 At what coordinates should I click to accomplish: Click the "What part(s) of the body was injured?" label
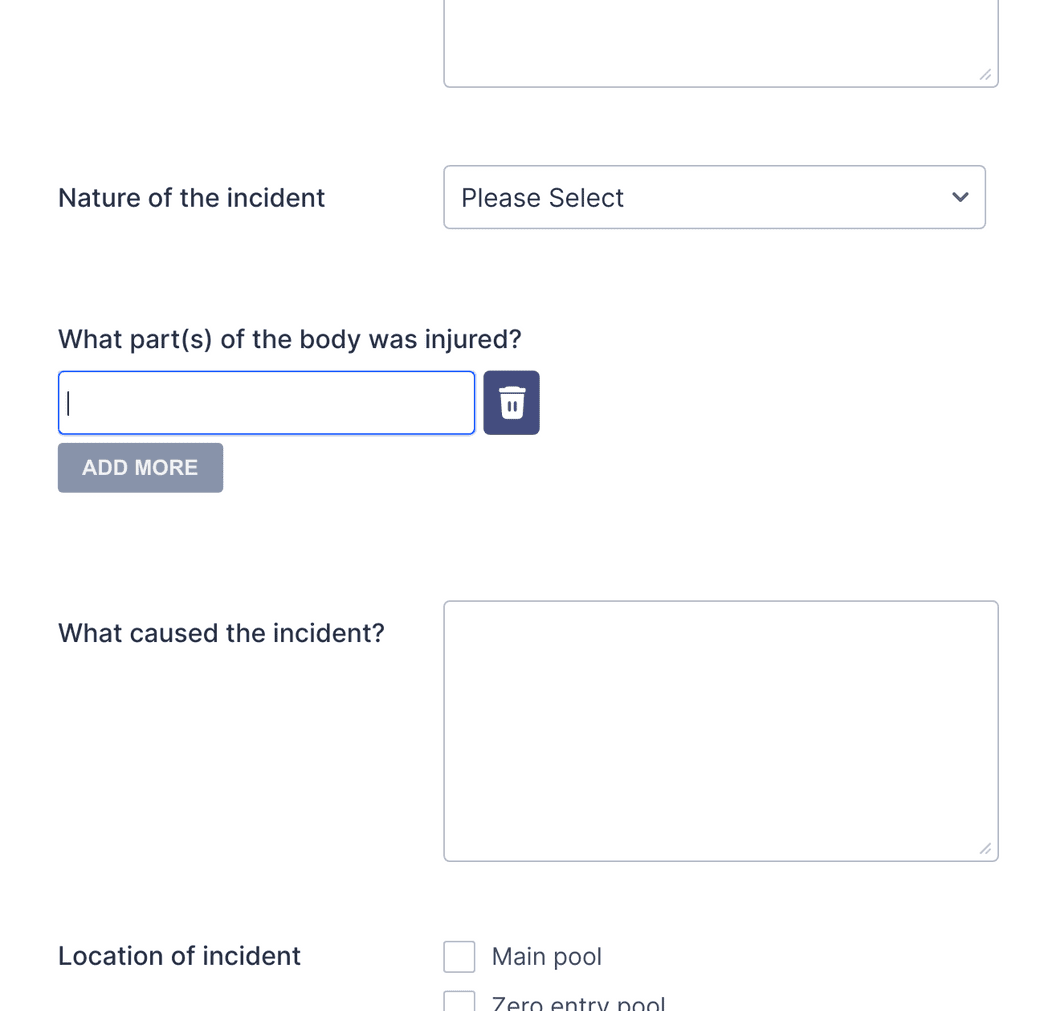point(290,340)
